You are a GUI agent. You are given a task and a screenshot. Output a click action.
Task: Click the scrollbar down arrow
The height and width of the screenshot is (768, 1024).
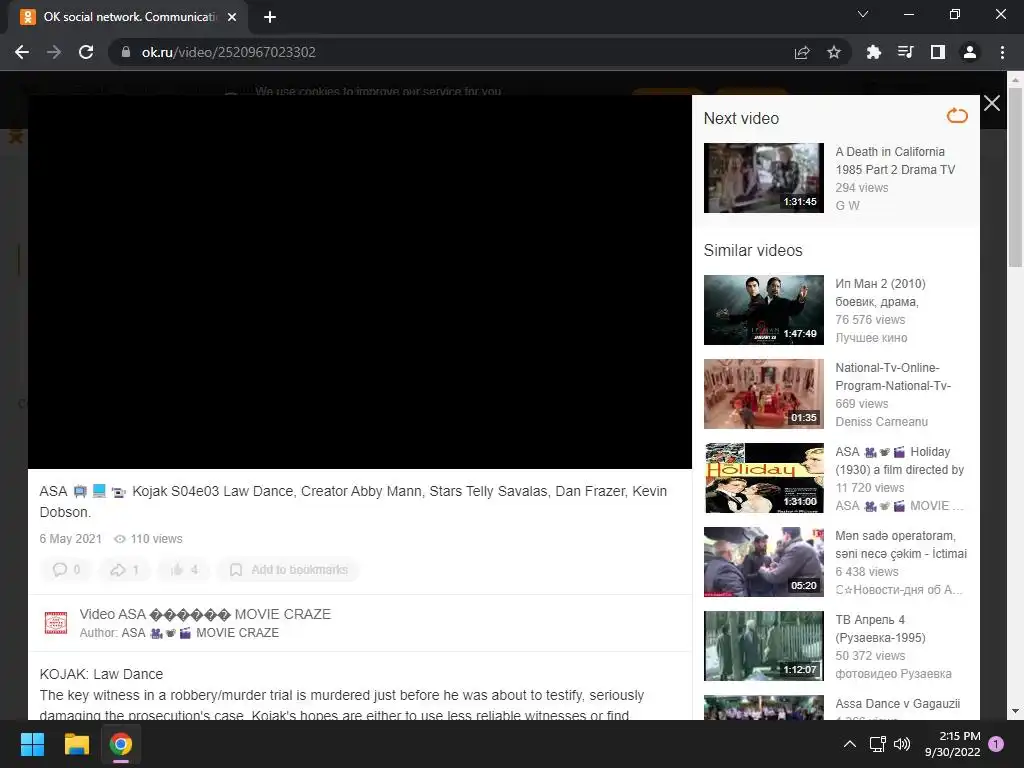[1015, 711]
